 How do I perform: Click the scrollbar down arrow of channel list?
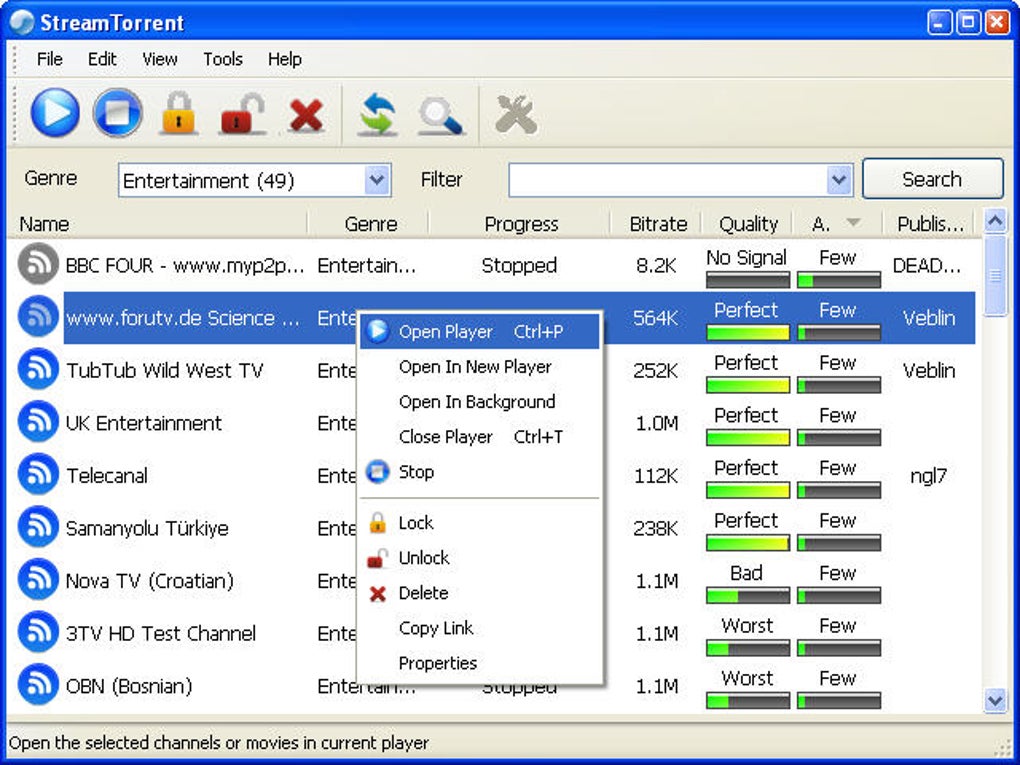[x=995, y=700]
